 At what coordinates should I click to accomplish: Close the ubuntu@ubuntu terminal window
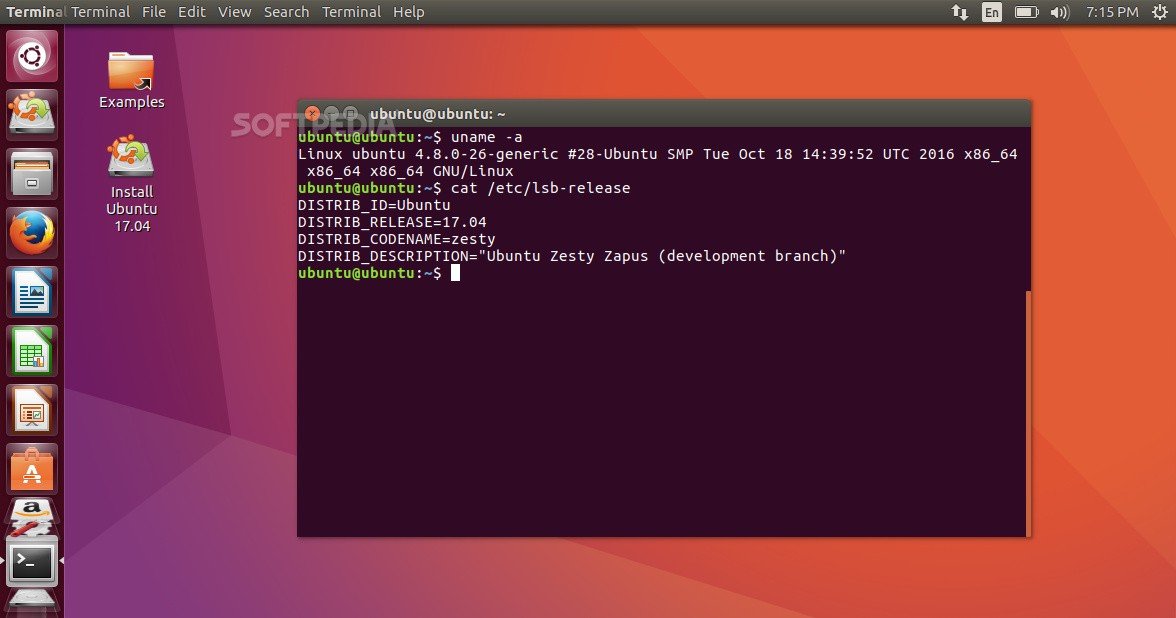[x=313, y=114]
